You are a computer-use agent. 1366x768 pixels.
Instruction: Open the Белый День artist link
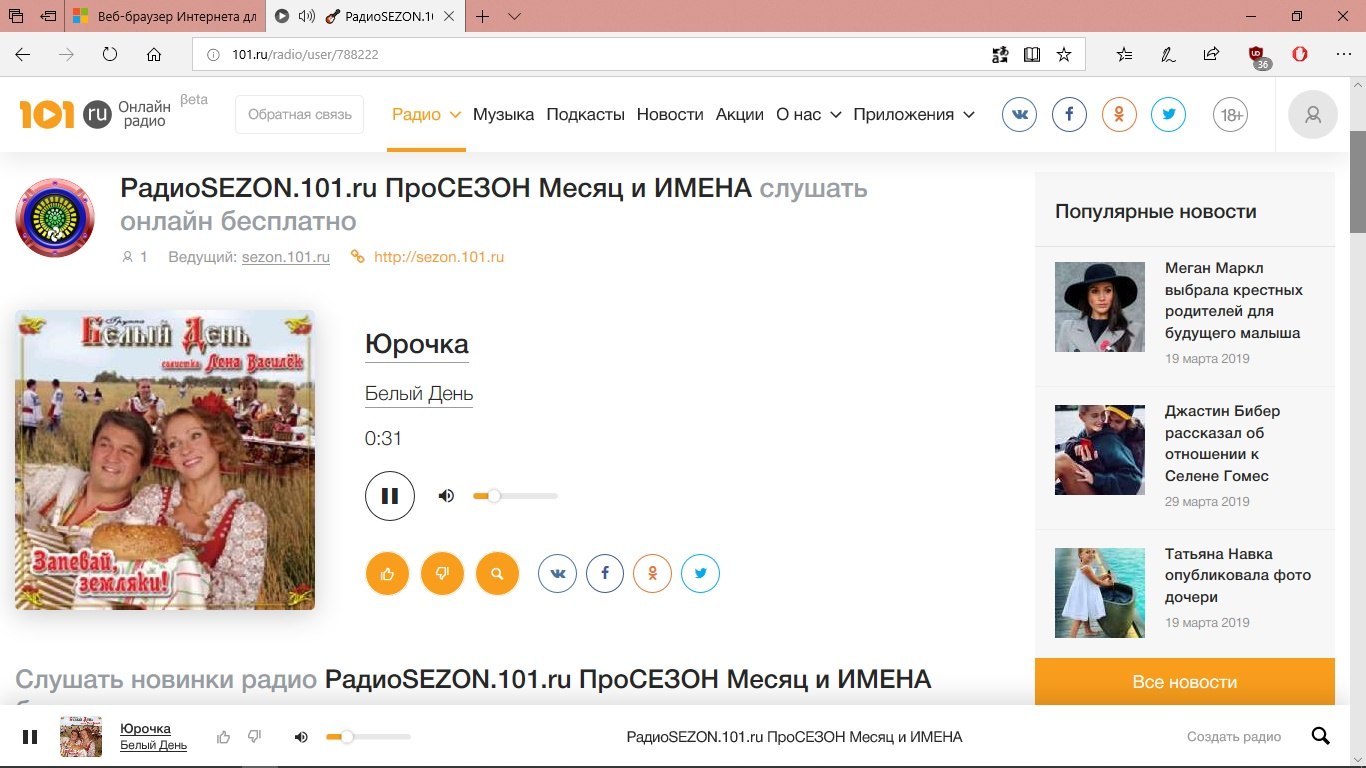(x=419, y=394)
